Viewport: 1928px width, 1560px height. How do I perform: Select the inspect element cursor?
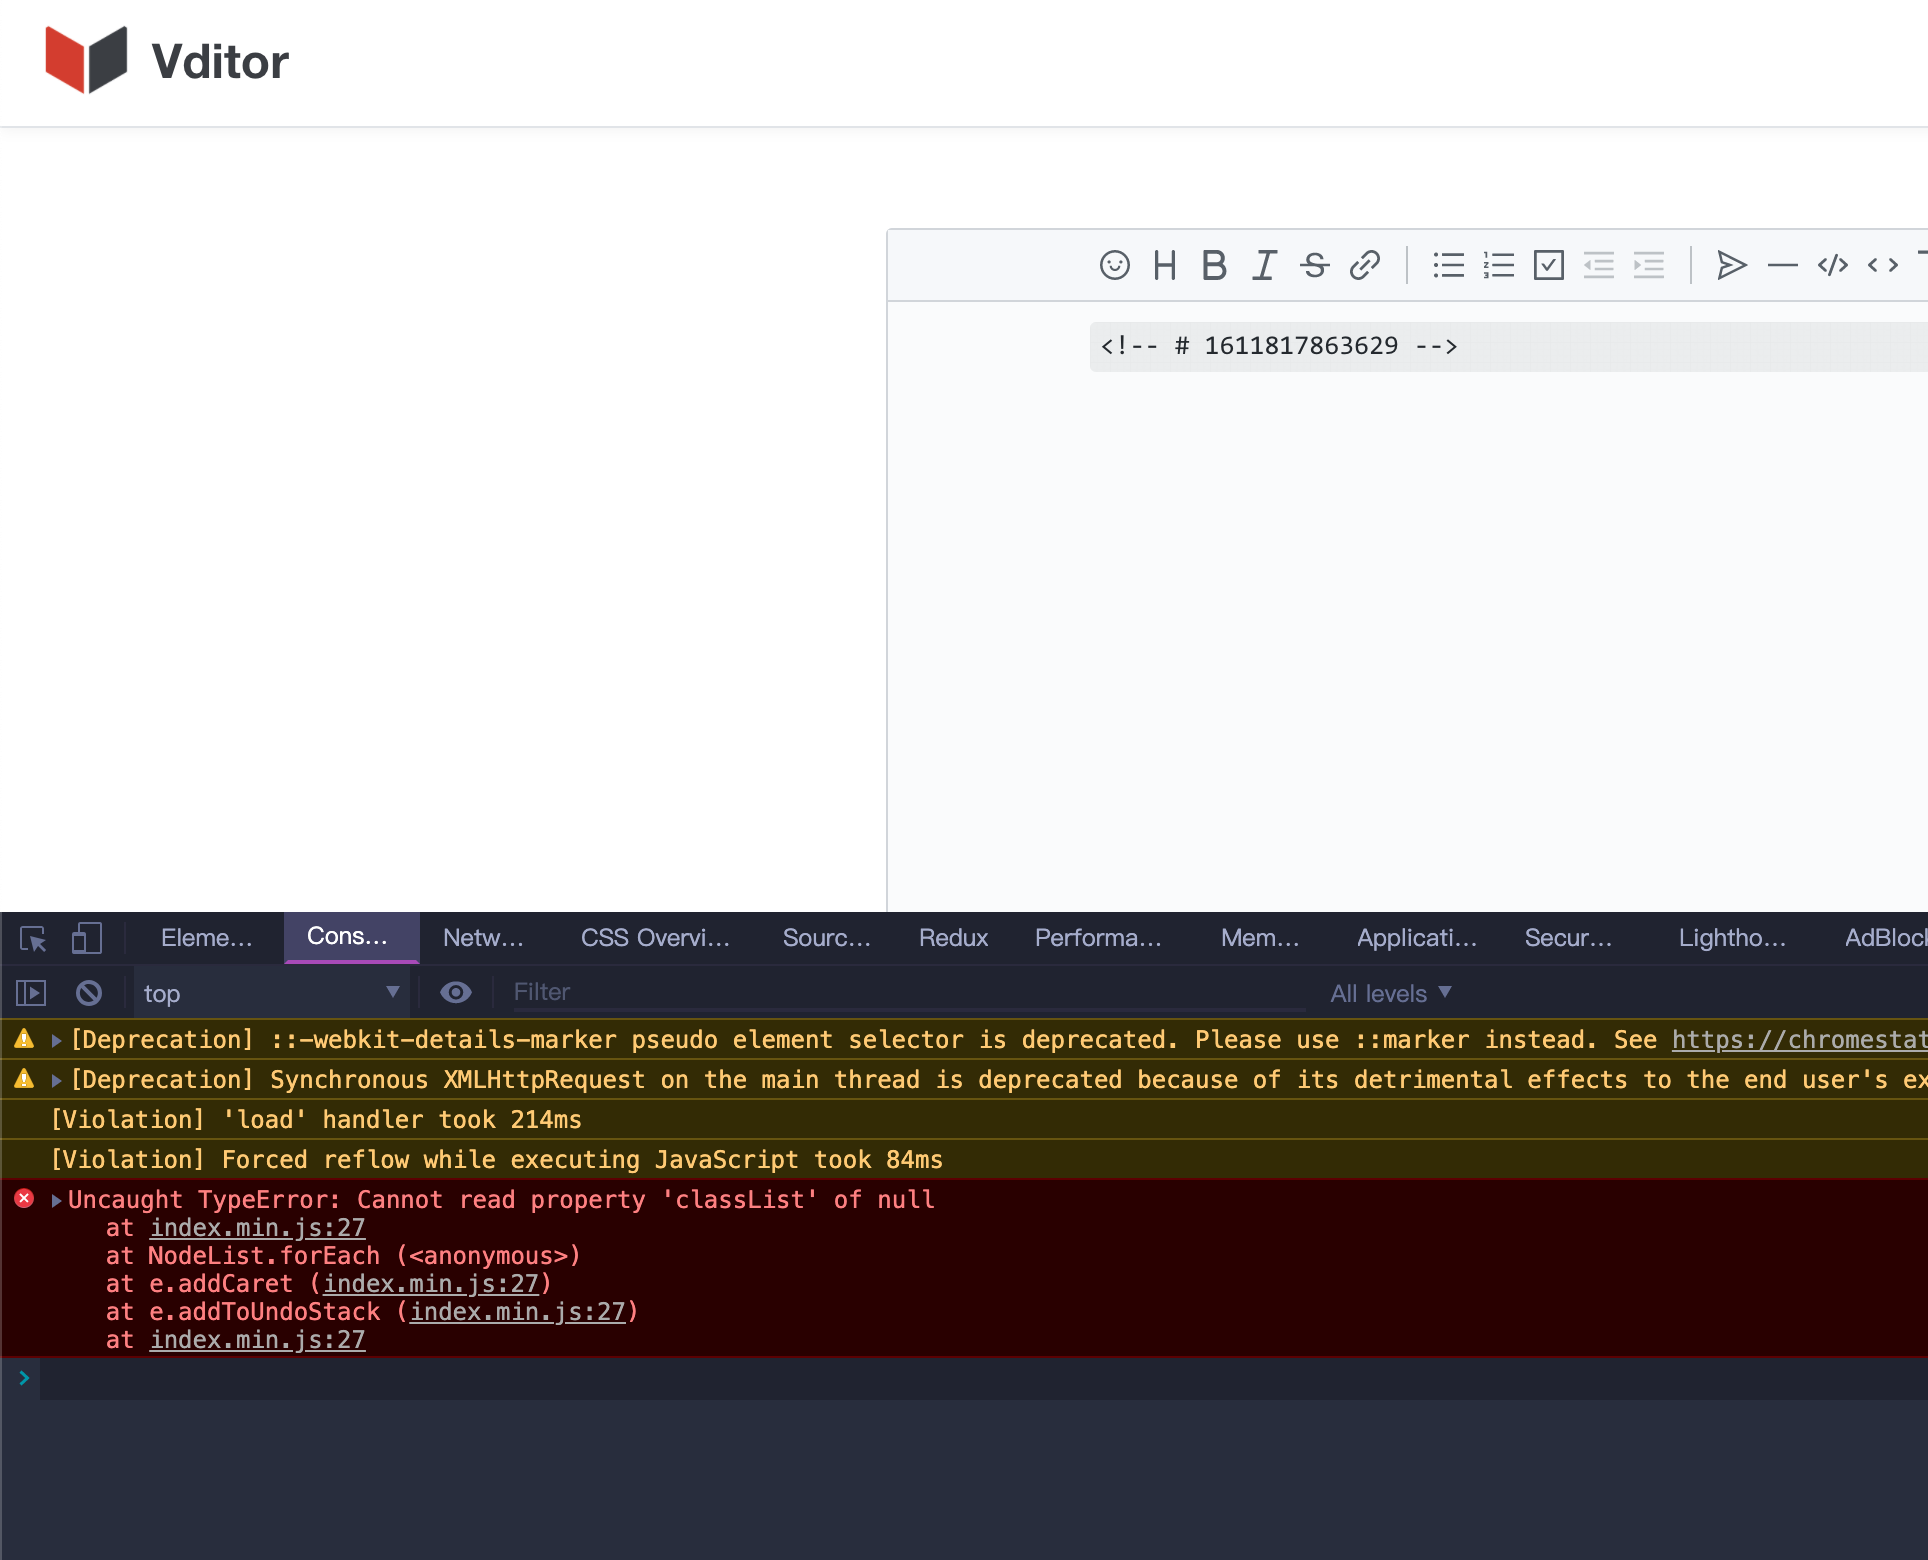31,938
